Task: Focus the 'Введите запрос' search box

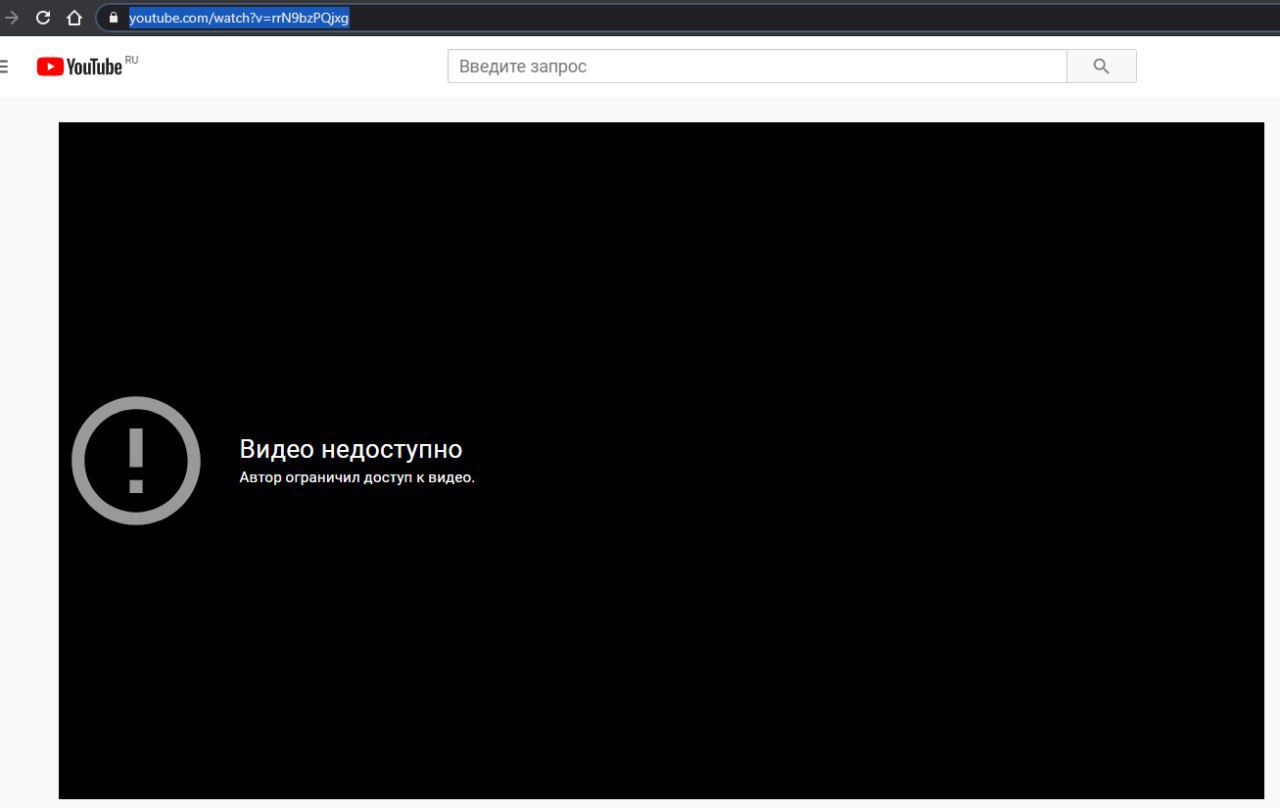Action: coord(757,66)
